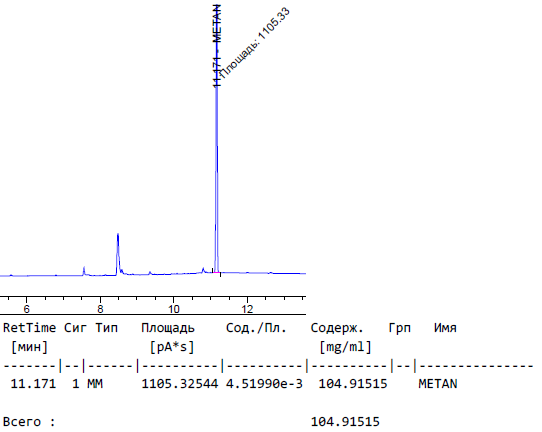Select the Площадь column header

[168, 328]
